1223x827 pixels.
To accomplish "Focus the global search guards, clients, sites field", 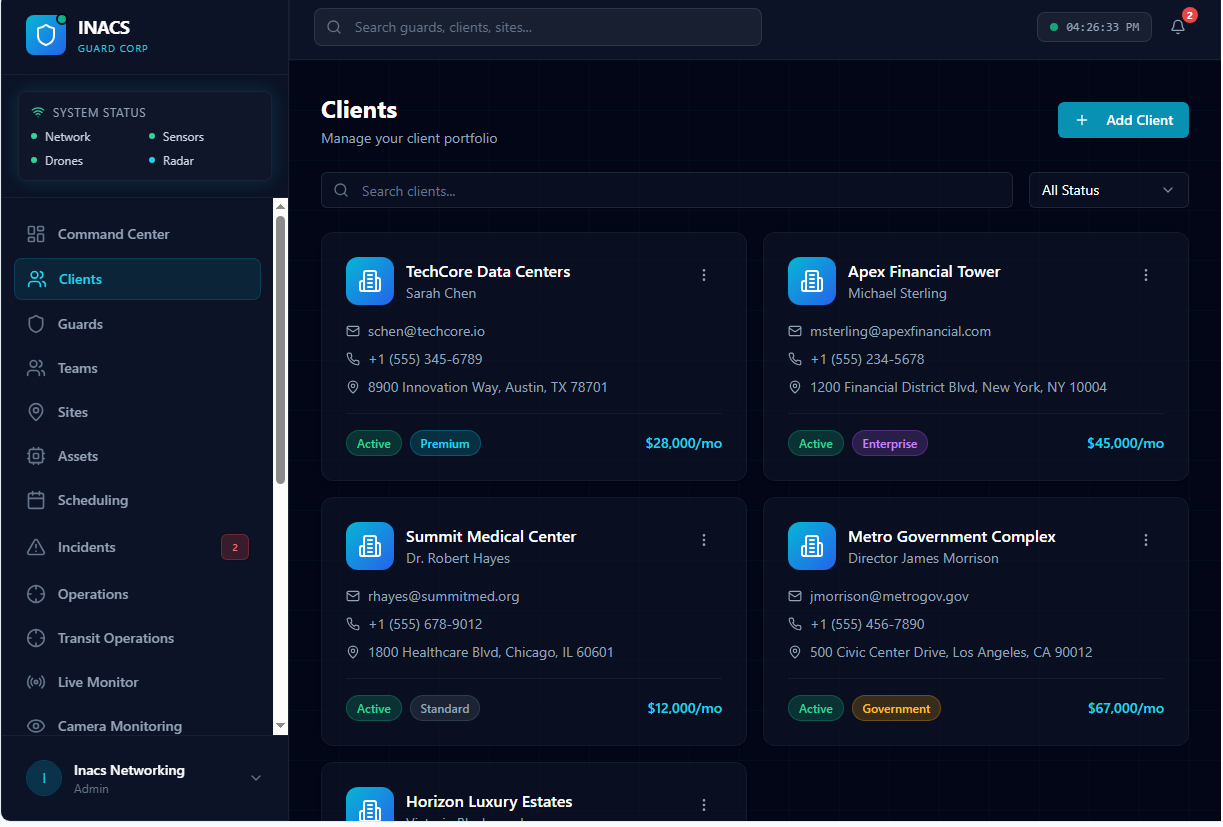I will (538, 27).
